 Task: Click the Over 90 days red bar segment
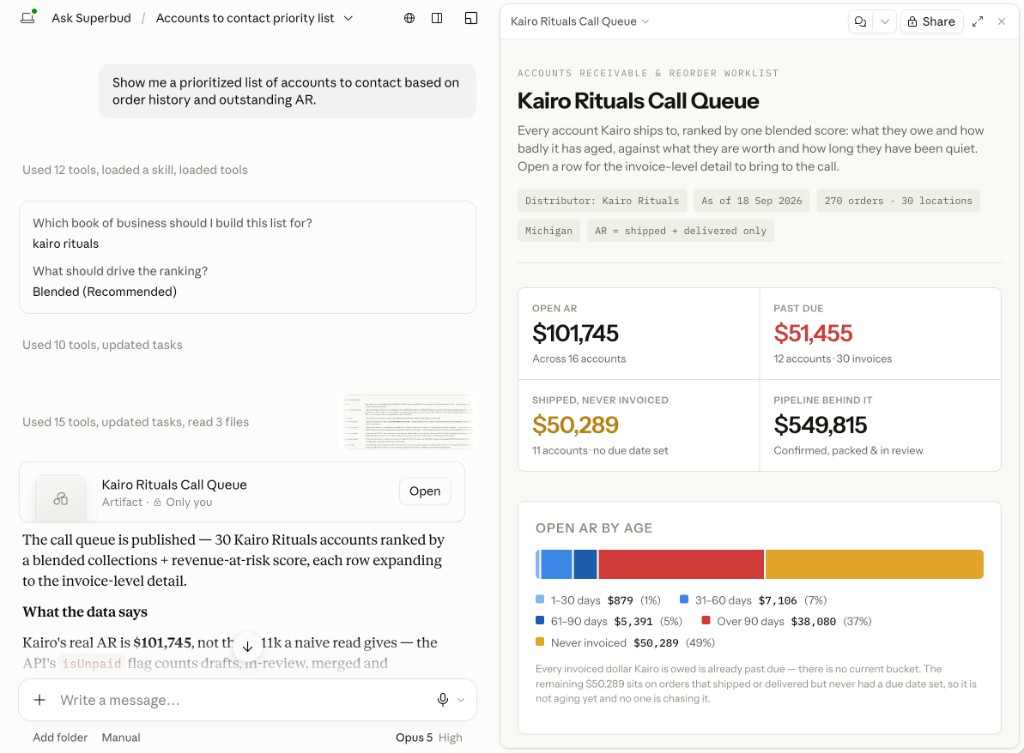tap(681, 564)
